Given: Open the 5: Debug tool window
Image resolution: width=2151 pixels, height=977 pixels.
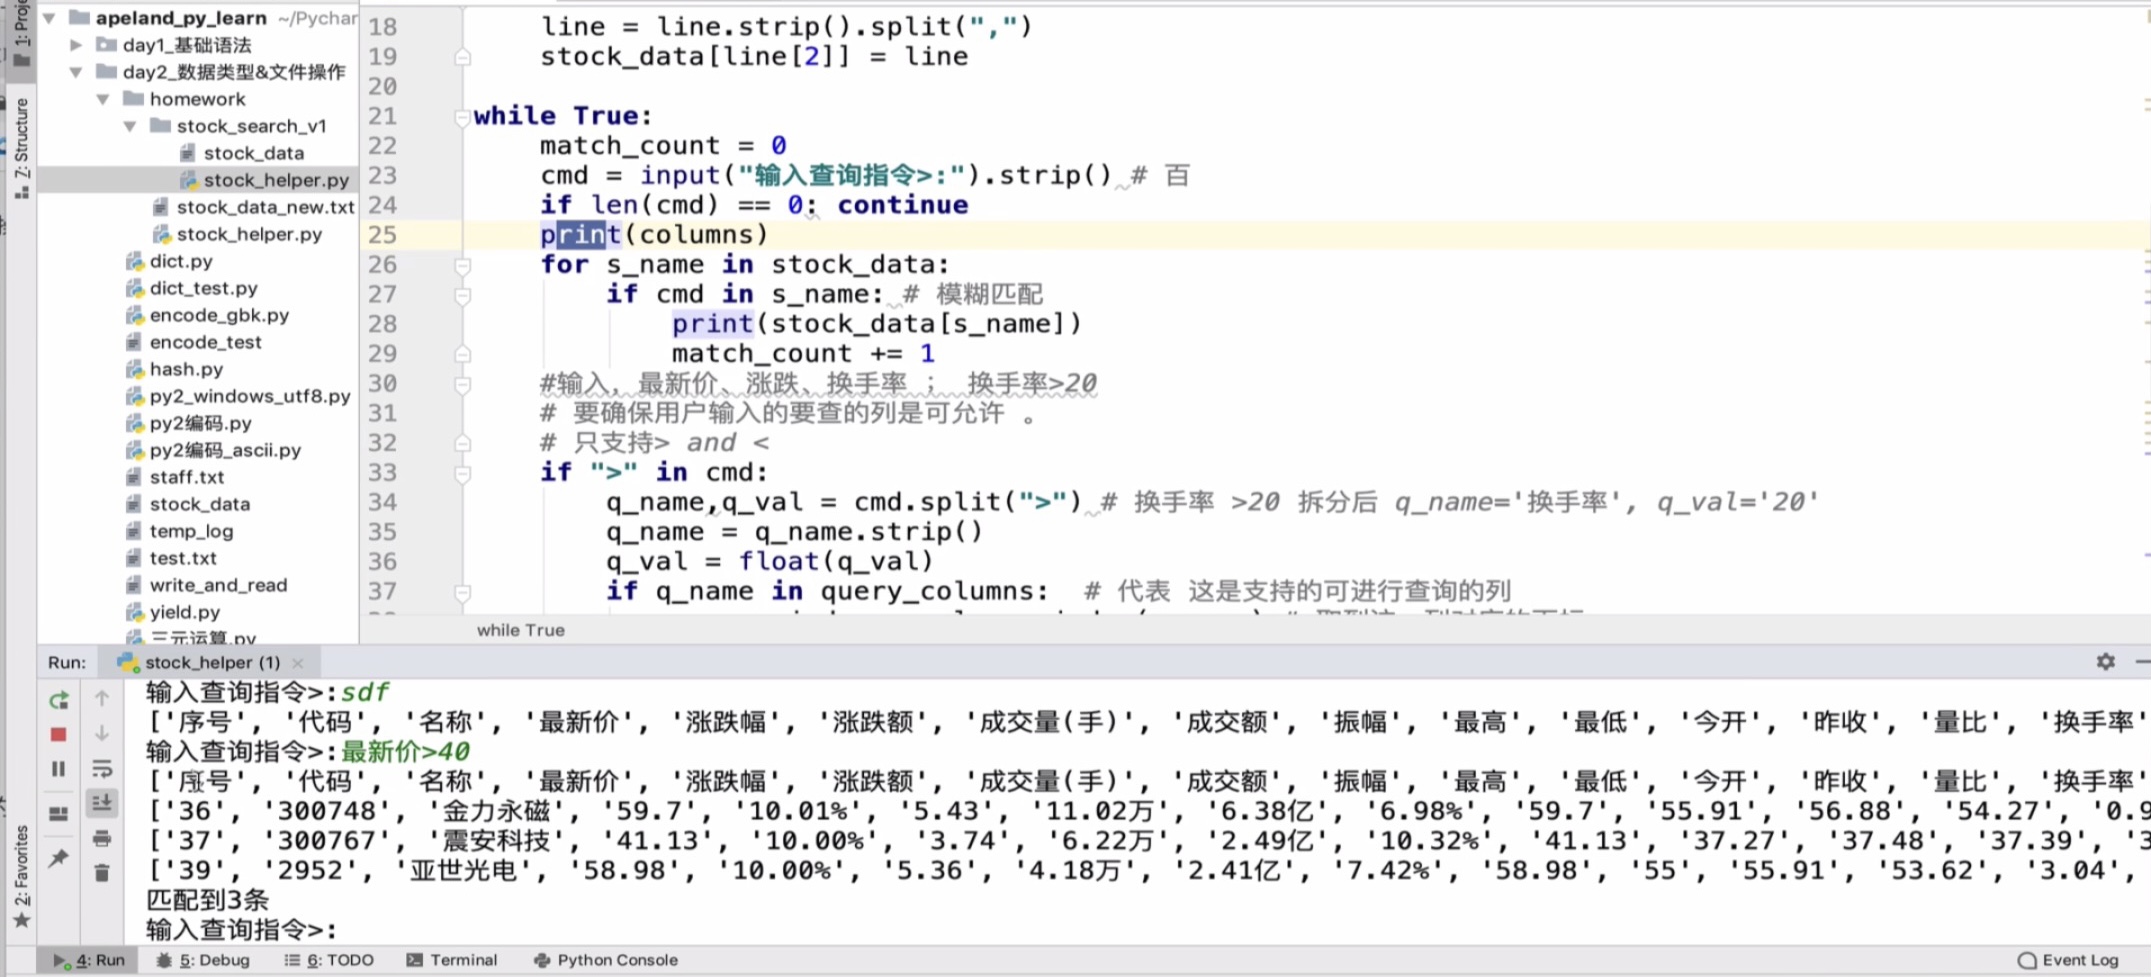Looking at the screenshot, I should coord(204,960).
